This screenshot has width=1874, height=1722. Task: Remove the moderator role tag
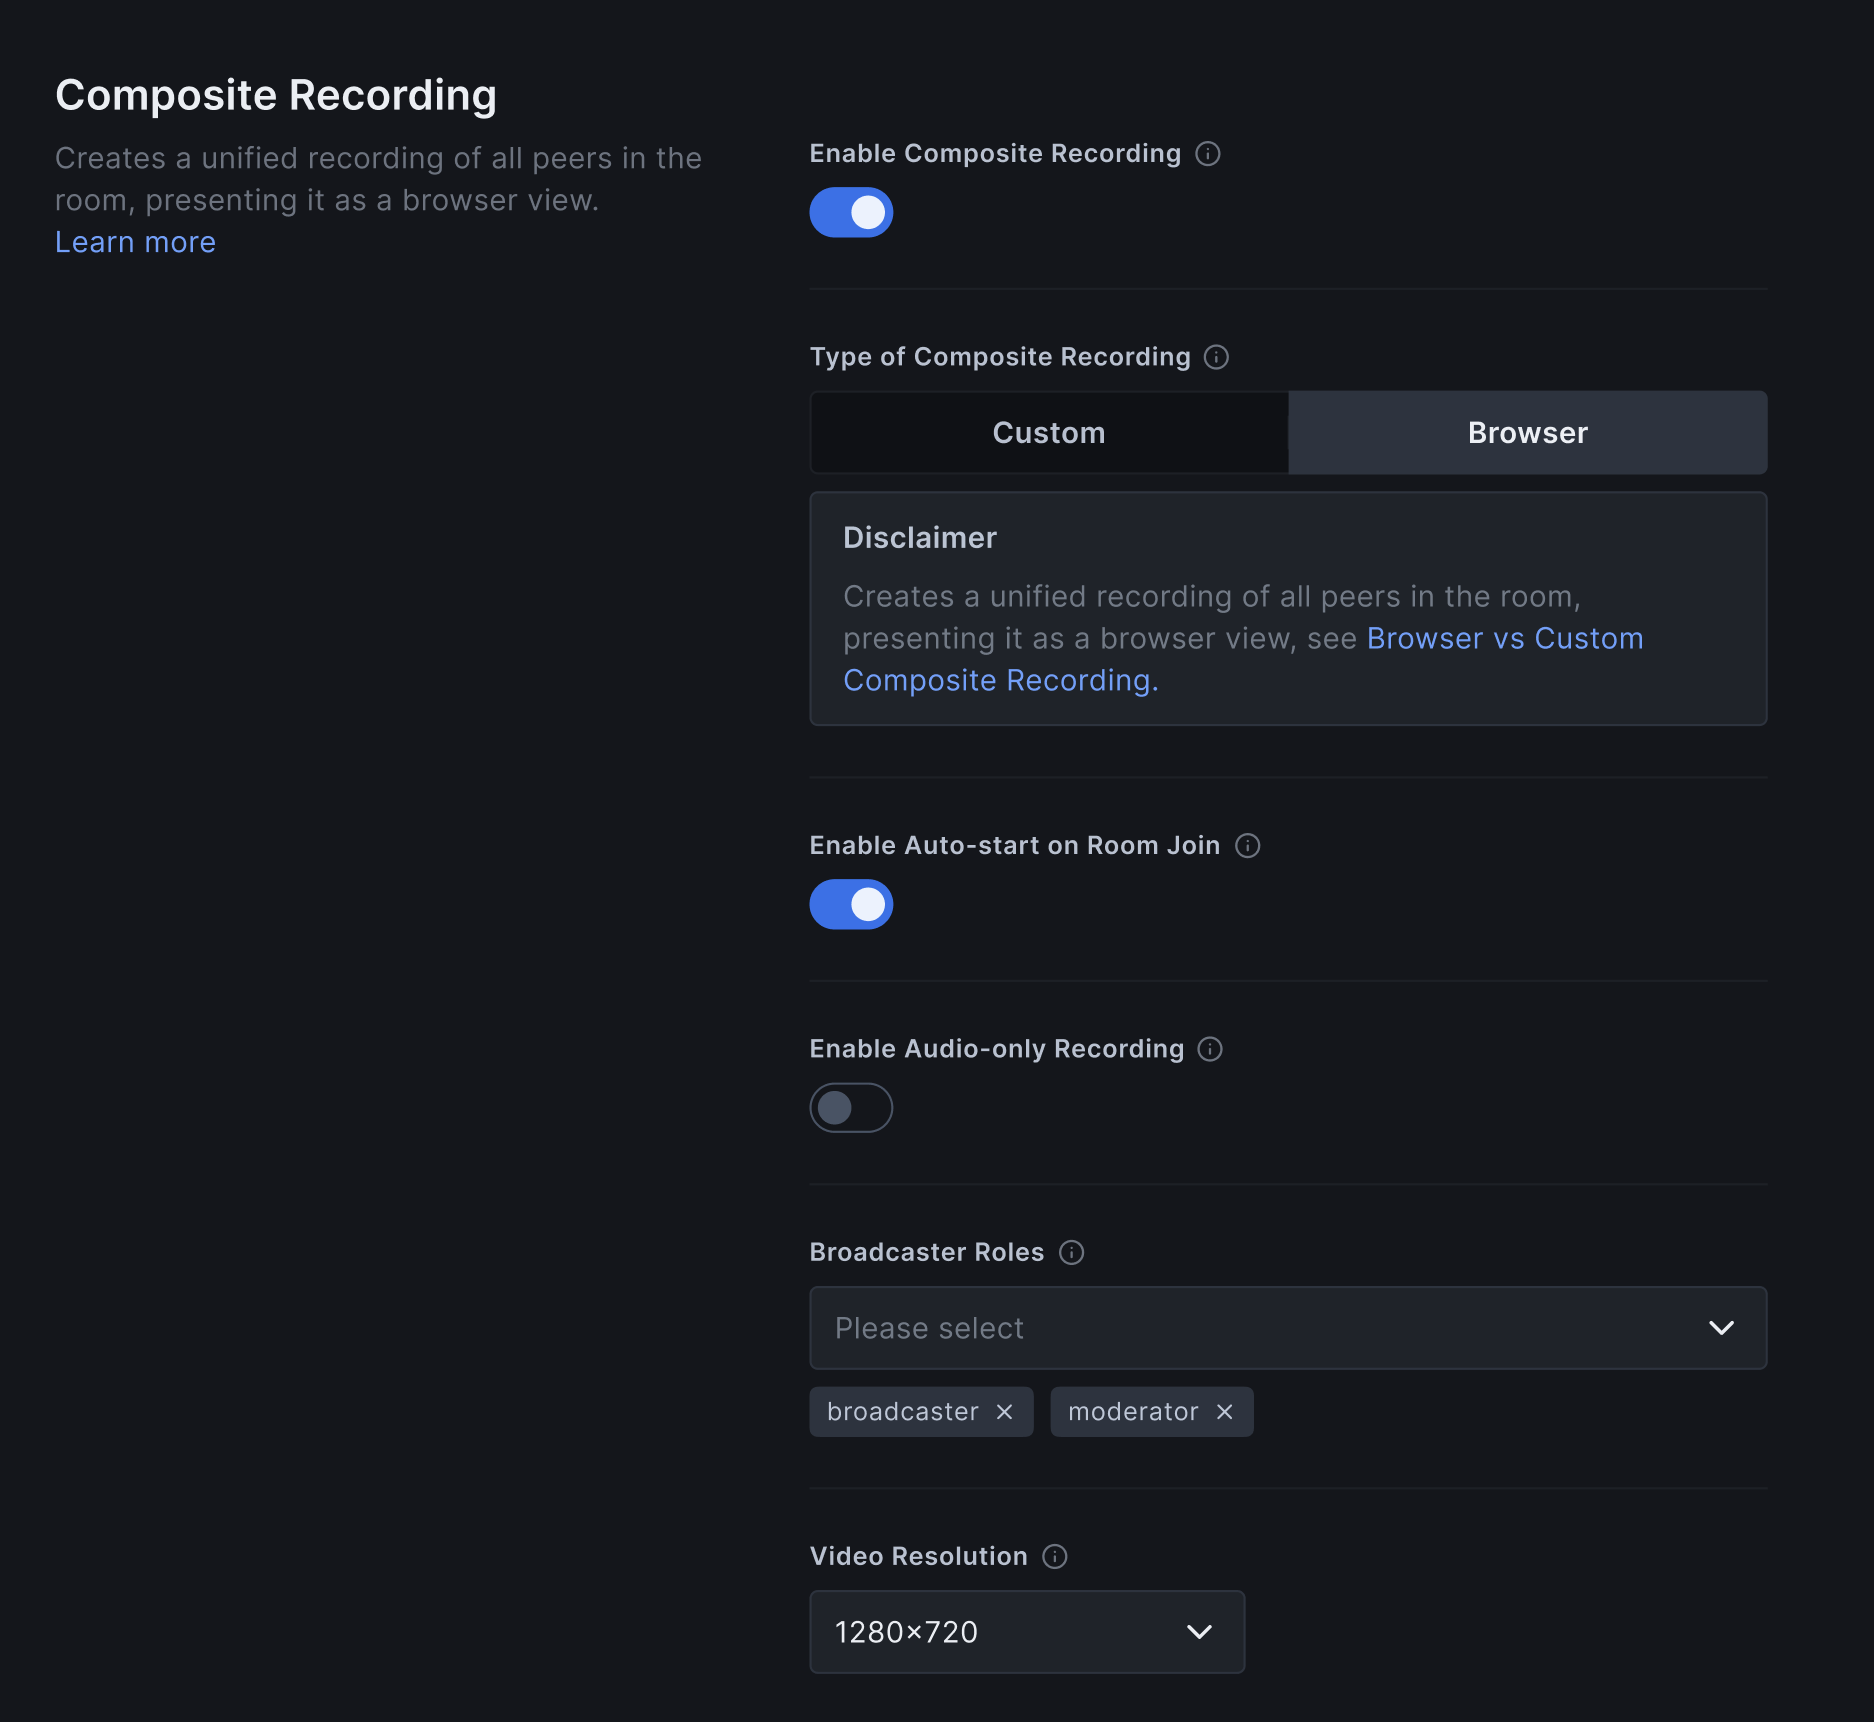point(1225,1412)
